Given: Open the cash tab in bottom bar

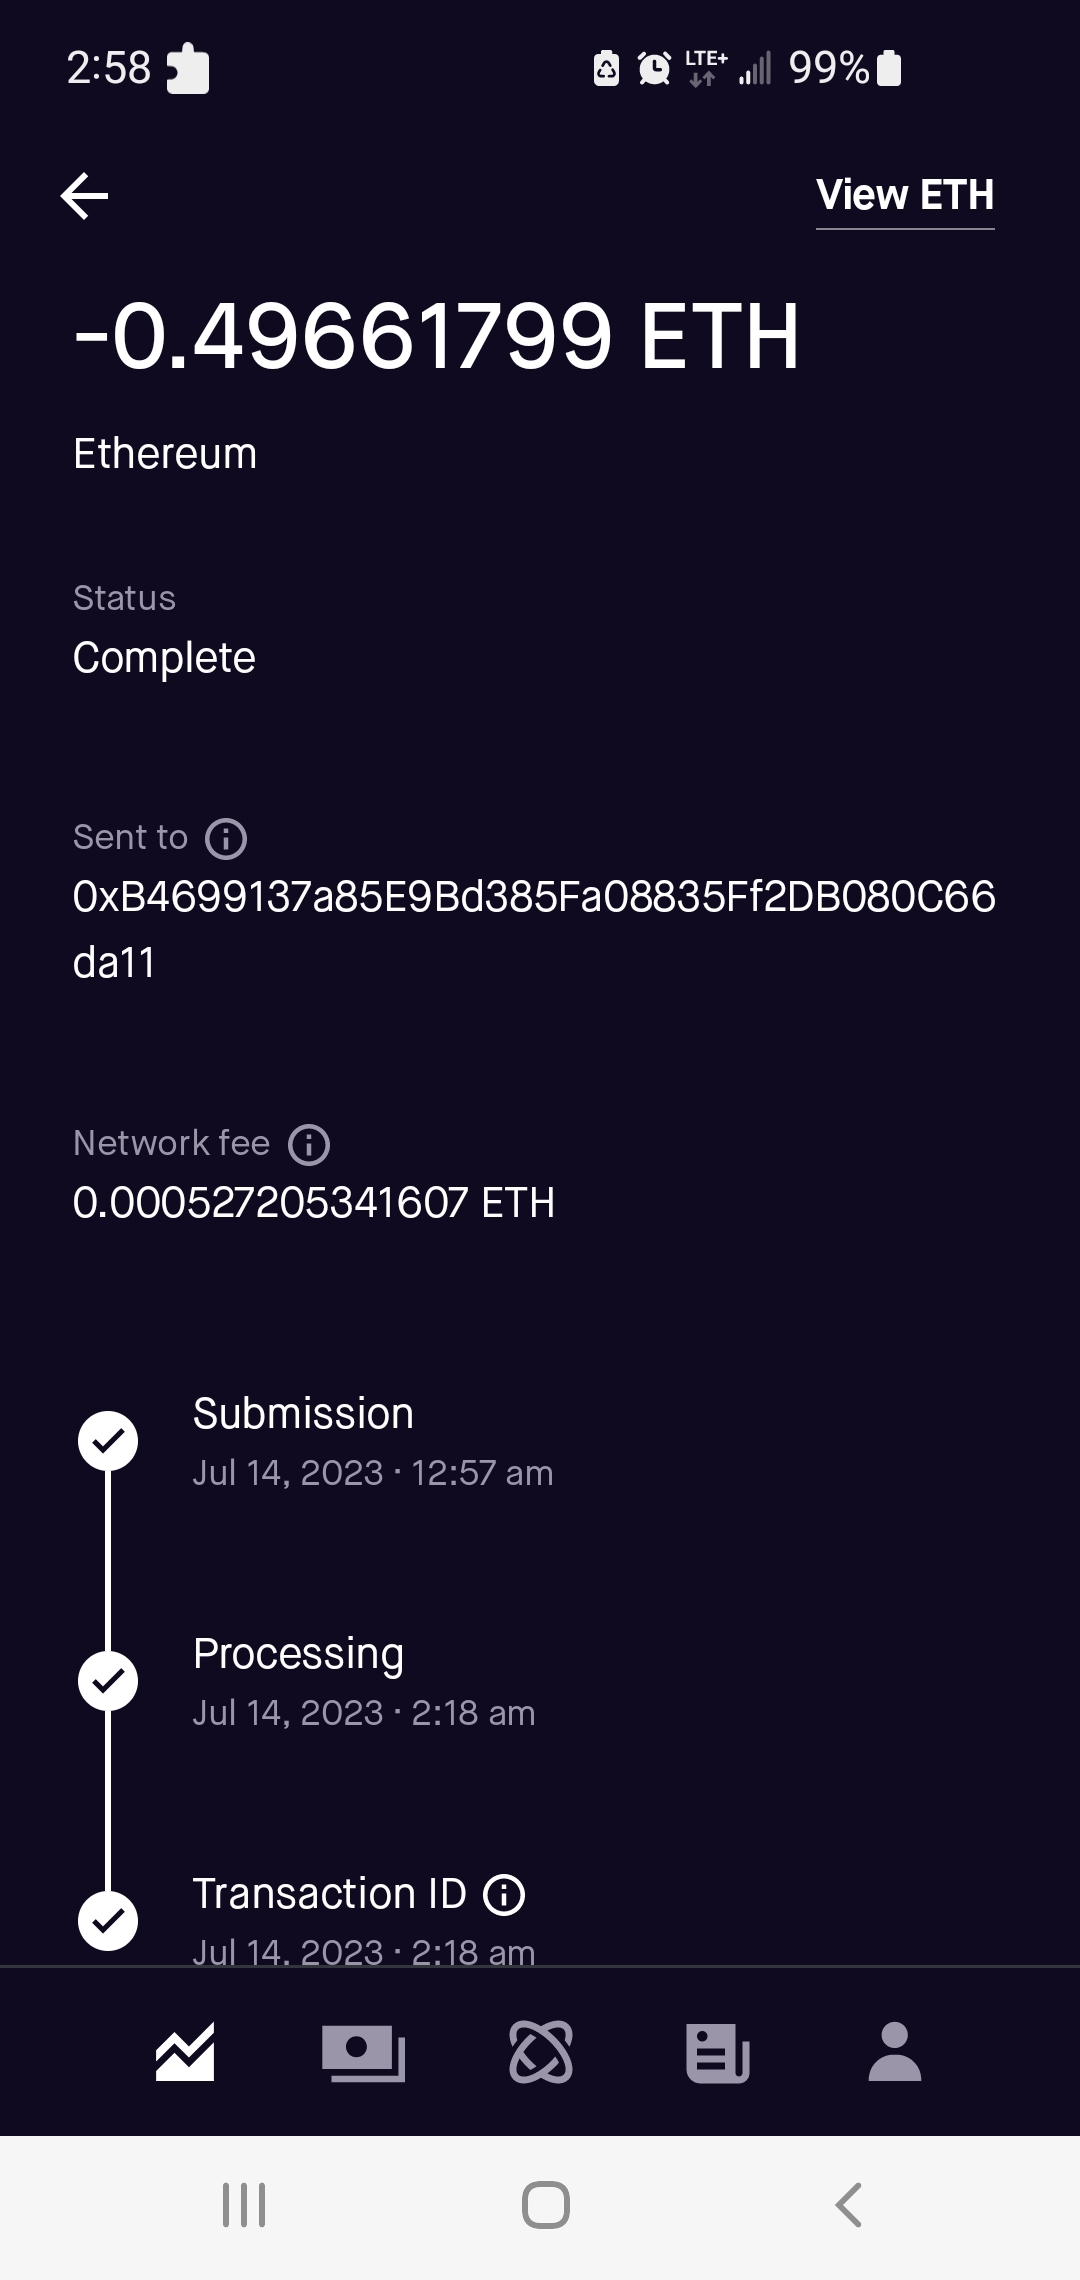Looking at the screenshot, I should 363,2053.
